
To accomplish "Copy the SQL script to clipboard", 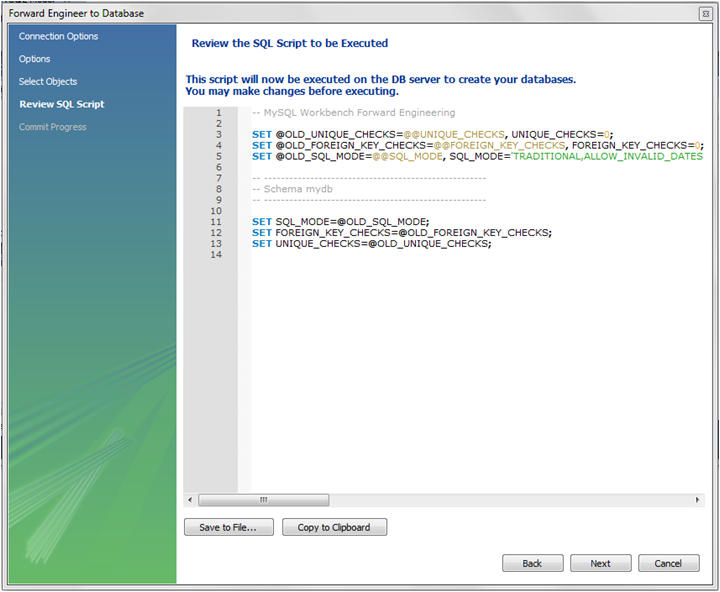I will pos(334,527).
